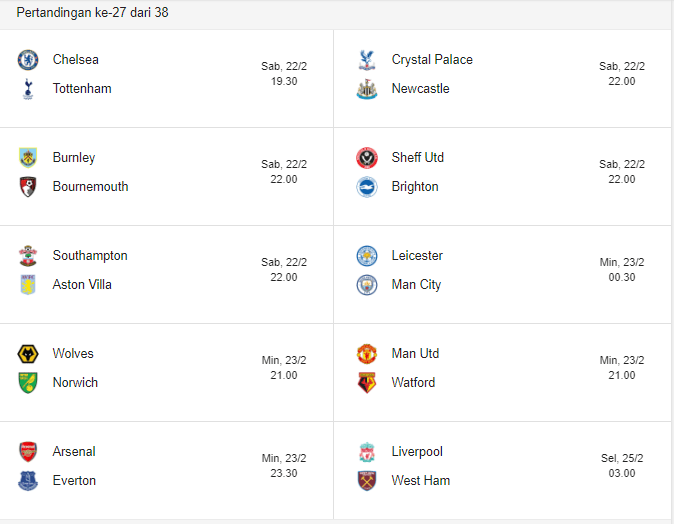Click the Tottenham club crest icon
674x524 pixels.
(x=27, y=88)
